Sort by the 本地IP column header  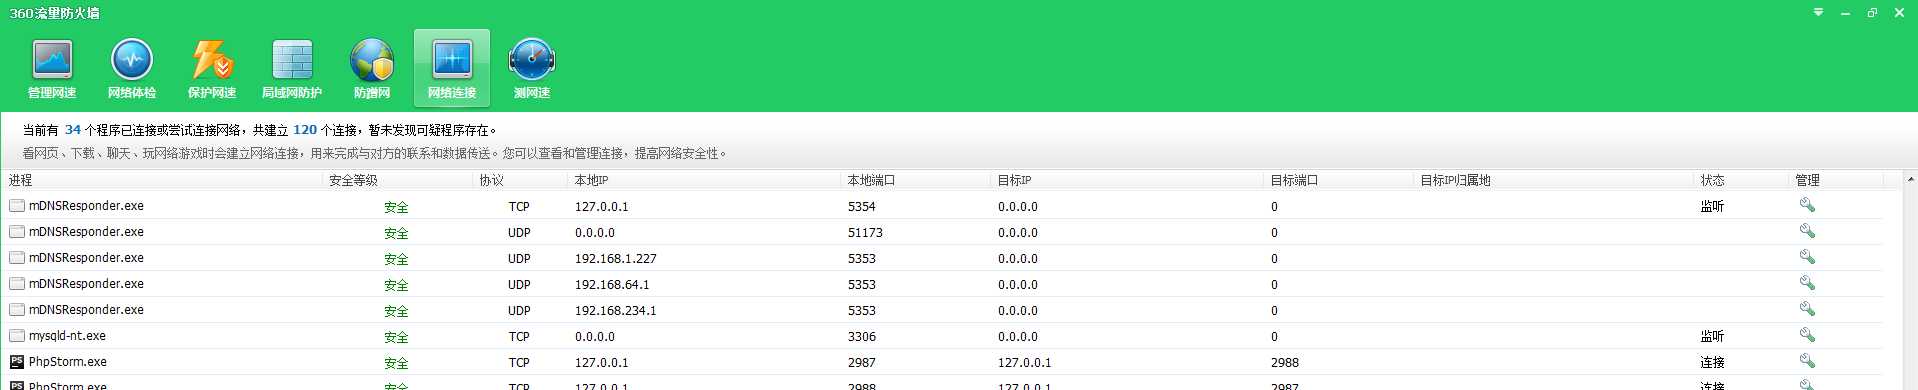tap(705, 180)
